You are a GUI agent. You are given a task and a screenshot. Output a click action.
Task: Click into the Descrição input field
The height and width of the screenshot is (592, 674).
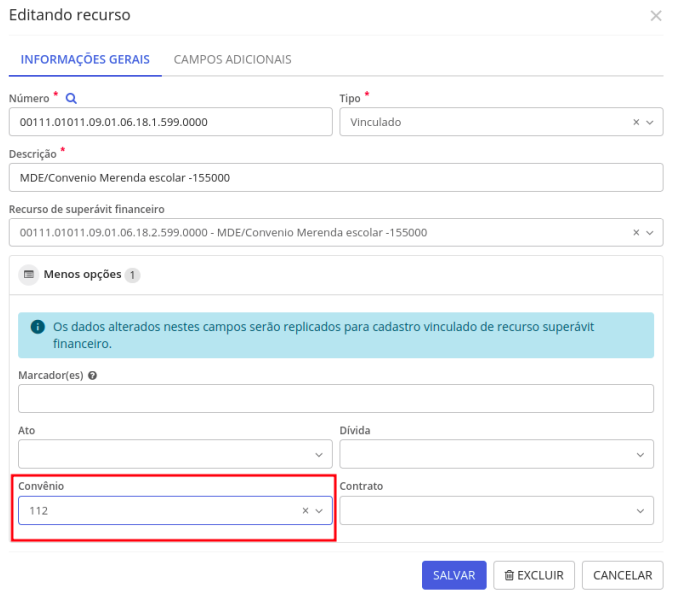click(x=336, y=178)
